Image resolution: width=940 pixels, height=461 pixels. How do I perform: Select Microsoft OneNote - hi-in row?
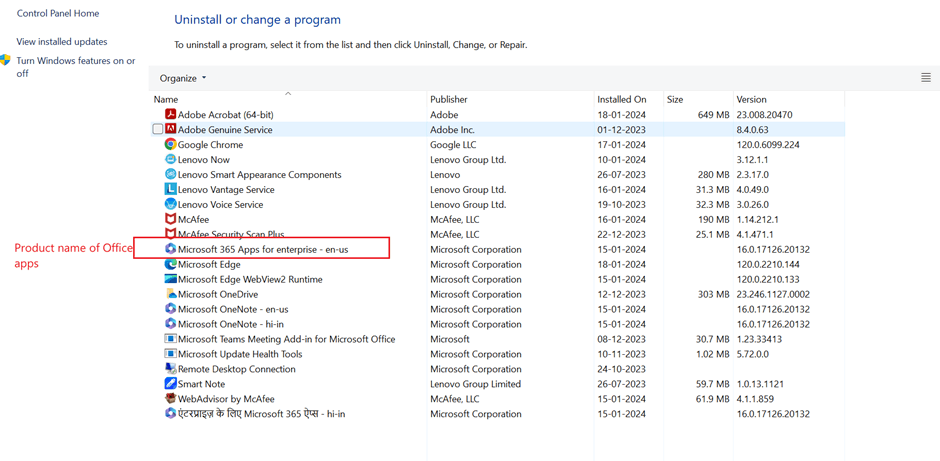498,324
